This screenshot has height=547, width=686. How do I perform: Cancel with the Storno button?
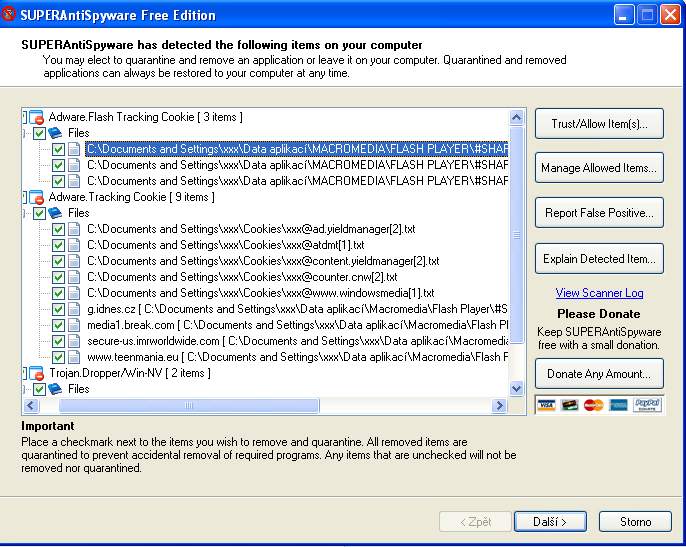click(635, 522)
